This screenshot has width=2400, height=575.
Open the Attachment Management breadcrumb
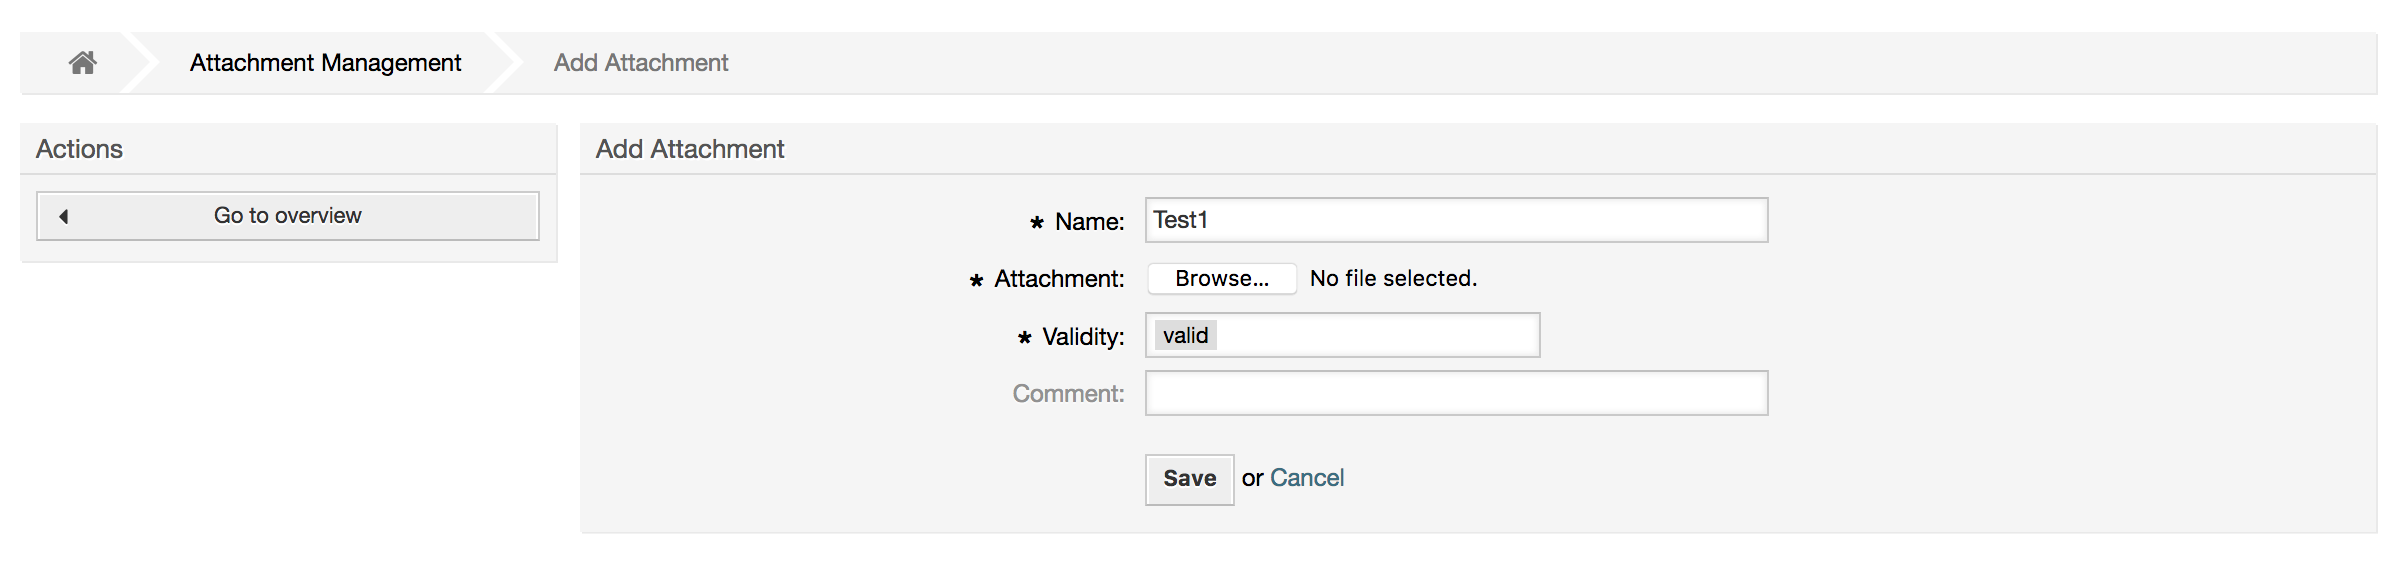325,63
